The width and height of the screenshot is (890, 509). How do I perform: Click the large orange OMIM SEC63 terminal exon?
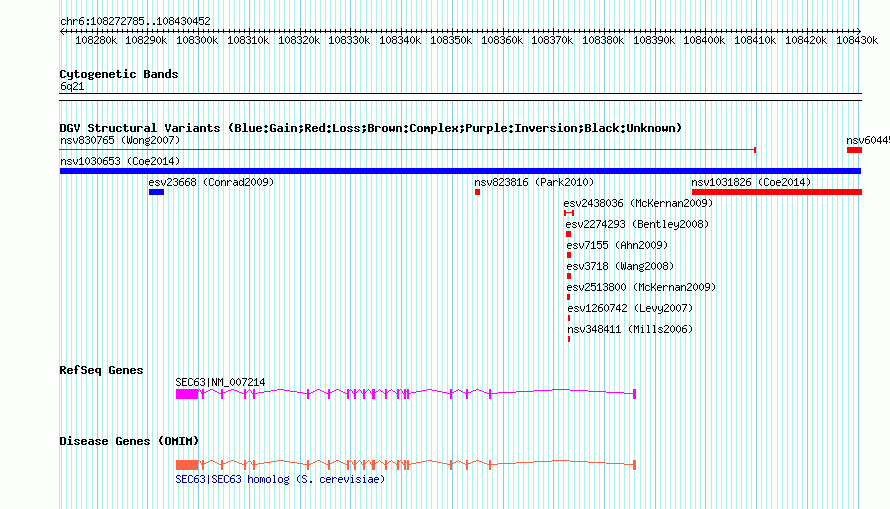(x=187, y=465)
